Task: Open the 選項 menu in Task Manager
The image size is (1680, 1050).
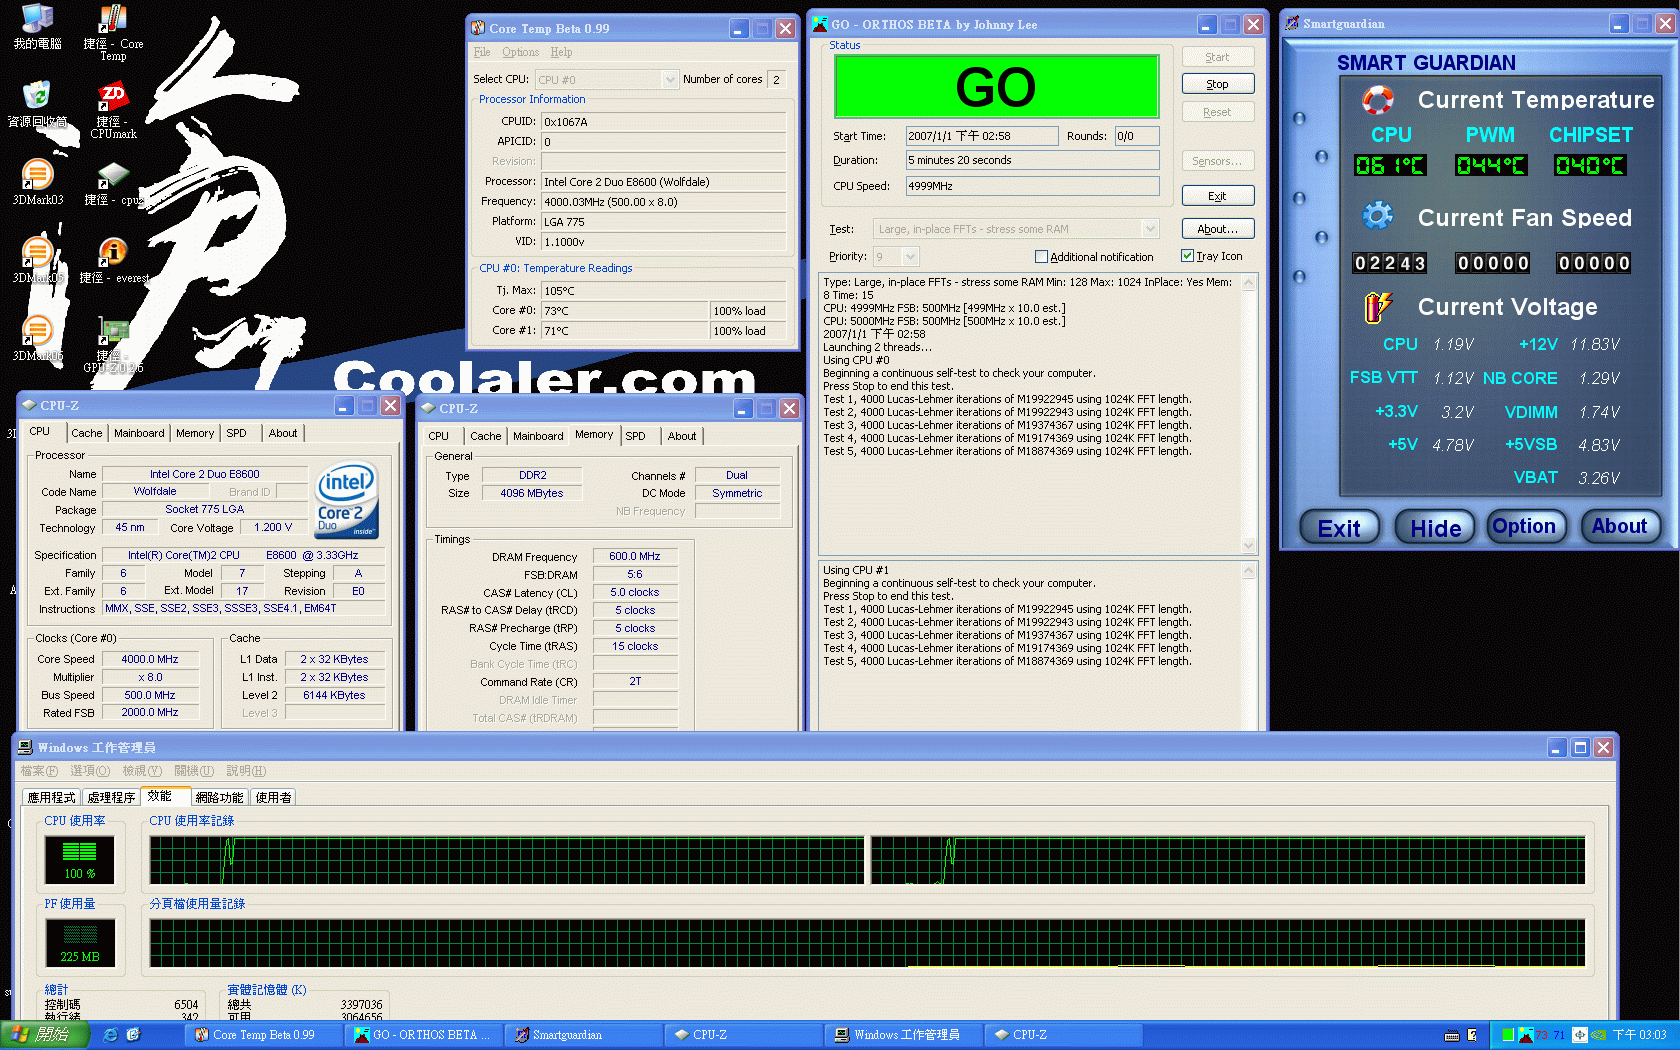Action: click(x=90, y=771)
